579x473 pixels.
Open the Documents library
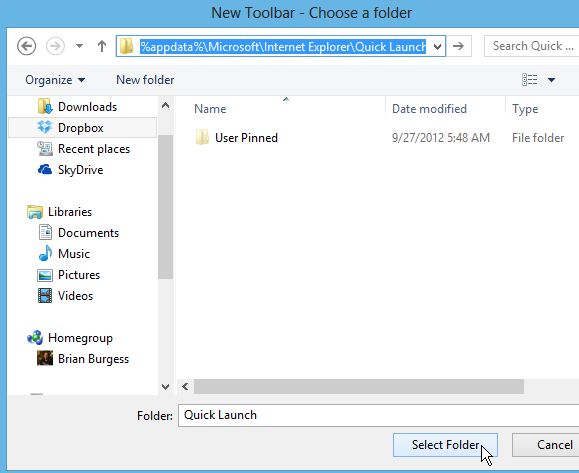(x=88, y=233)
